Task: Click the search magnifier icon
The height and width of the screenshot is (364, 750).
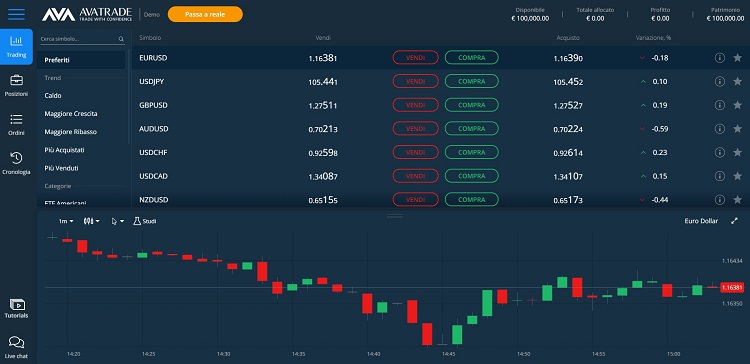Action: (x=121, y=39)
